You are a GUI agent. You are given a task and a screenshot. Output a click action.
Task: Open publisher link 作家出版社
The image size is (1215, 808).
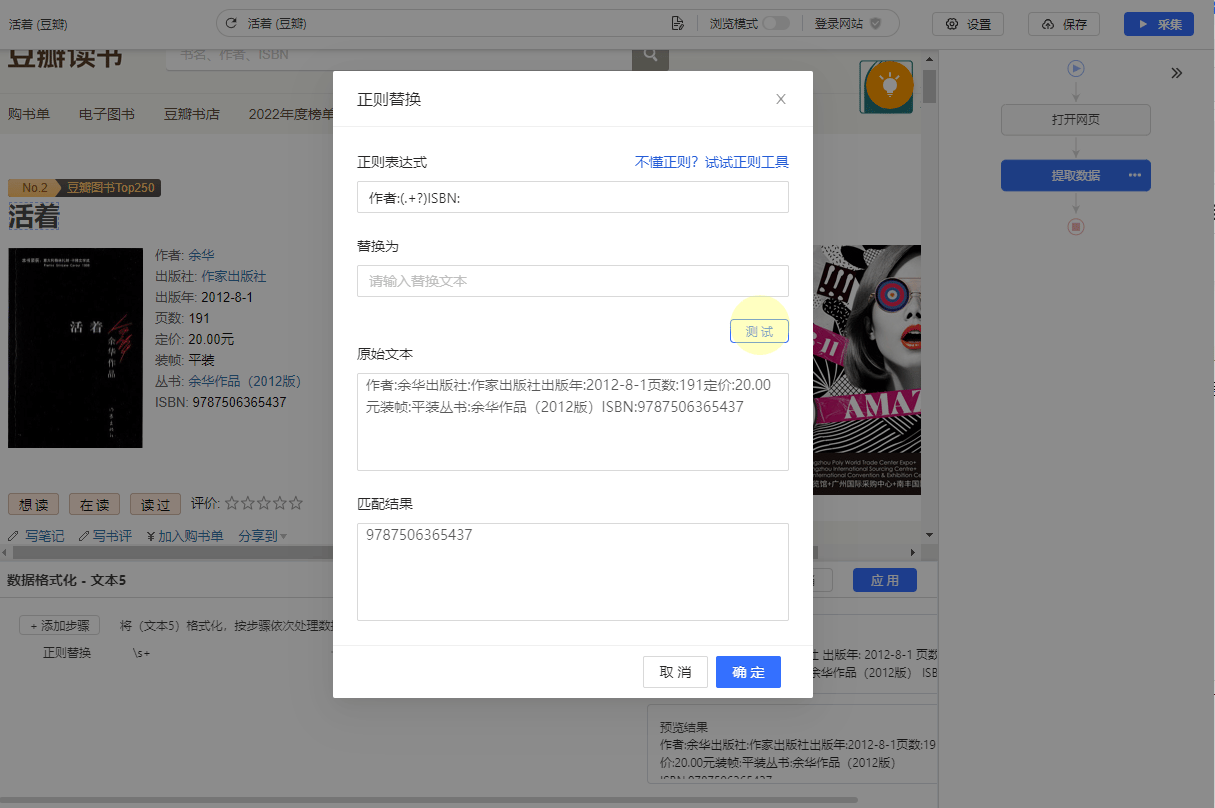tap(234, 276)
